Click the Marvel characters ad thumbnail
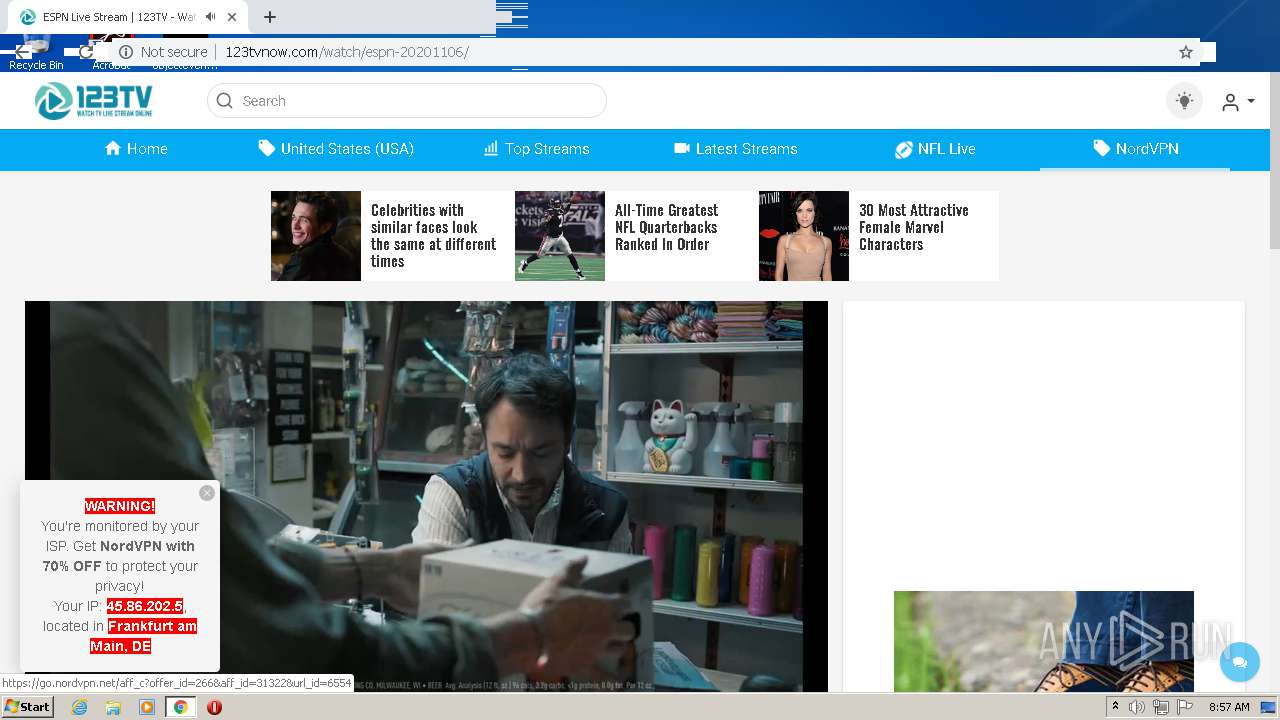The image size is (1280, 720). pyautogui.click(x=804, y=236)
